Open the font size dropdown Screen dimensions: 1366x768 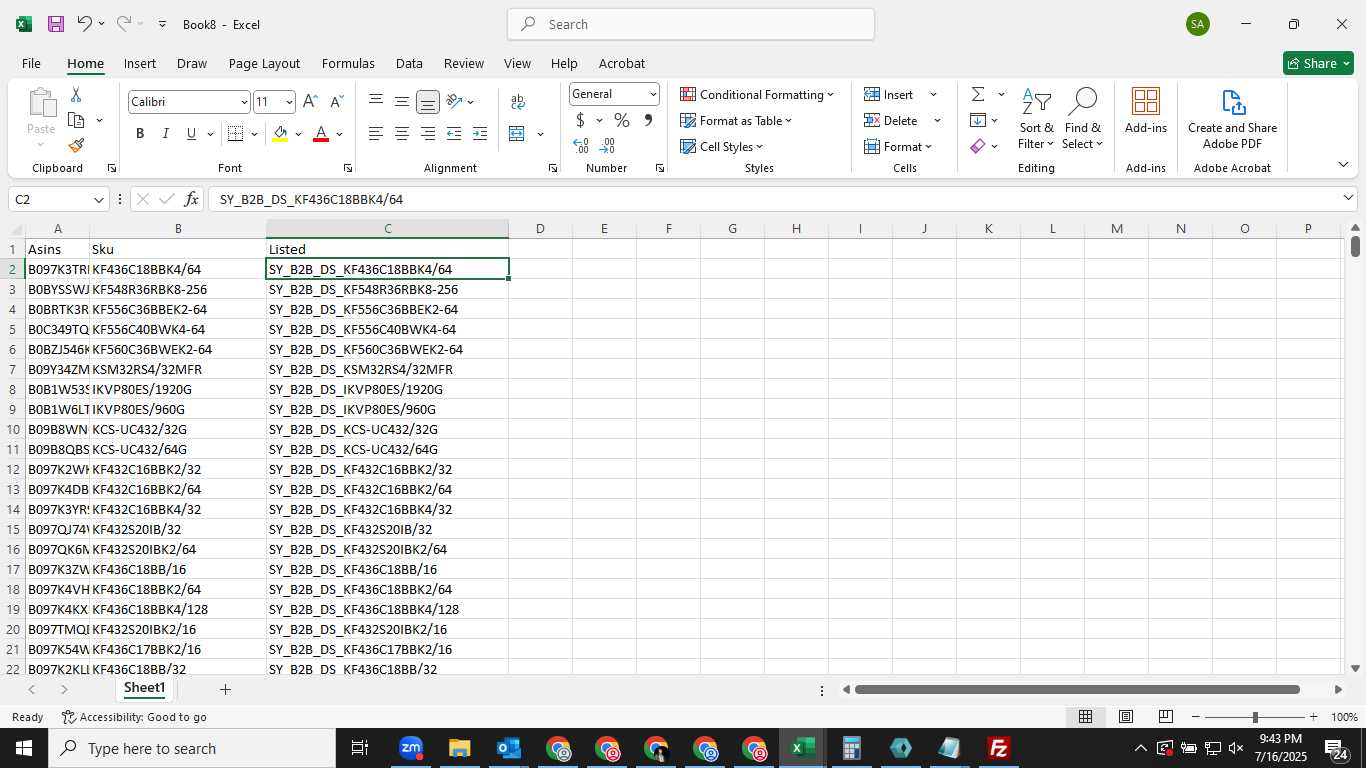pyautogui.click(x=289, y=102)
